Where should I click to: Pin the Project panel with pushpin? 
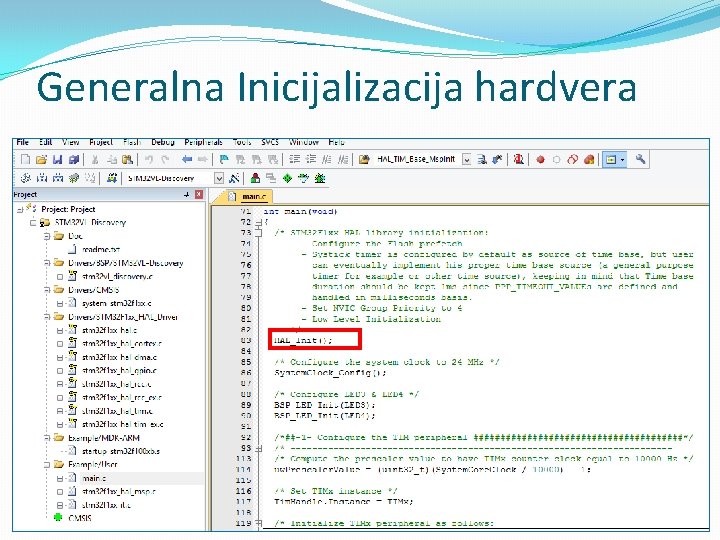[186, 195]
